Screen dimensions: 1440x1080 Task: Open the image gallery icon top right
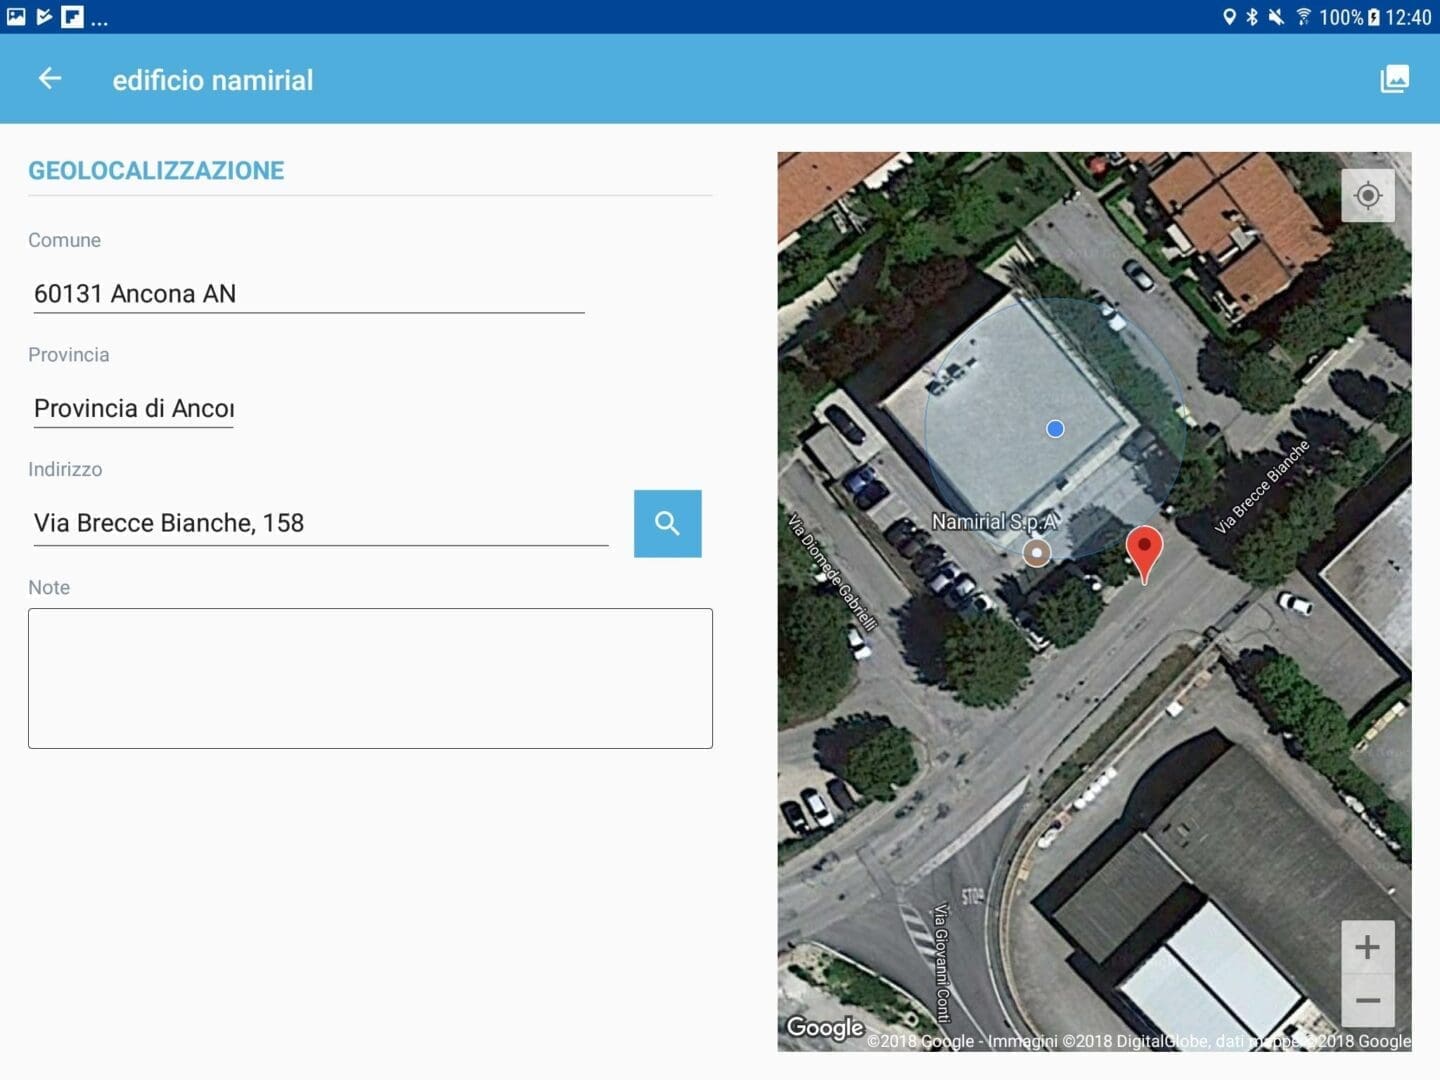point(1395,78)
